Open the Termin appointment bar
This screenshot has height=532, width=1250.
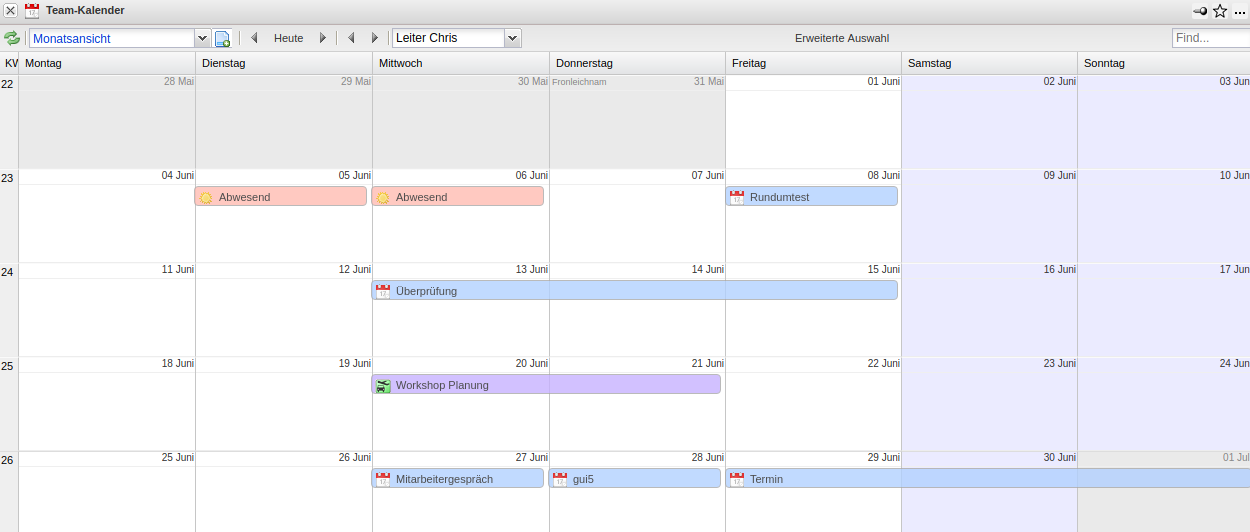tap(988, 479)
